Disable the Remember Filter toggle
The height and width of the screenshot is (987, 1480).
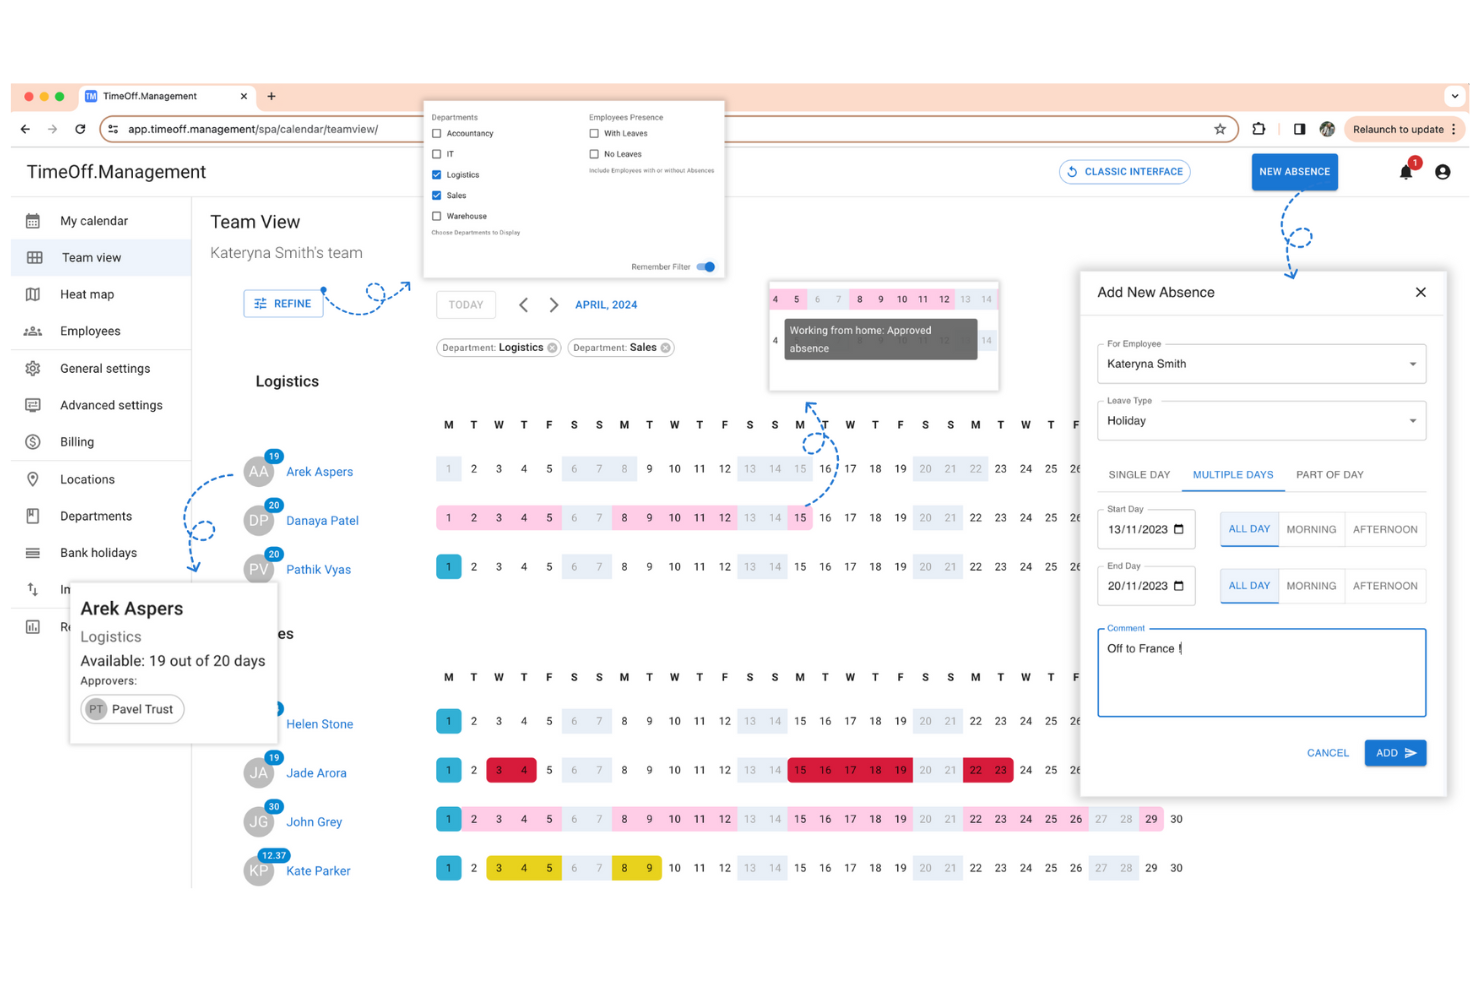point(705,267)
